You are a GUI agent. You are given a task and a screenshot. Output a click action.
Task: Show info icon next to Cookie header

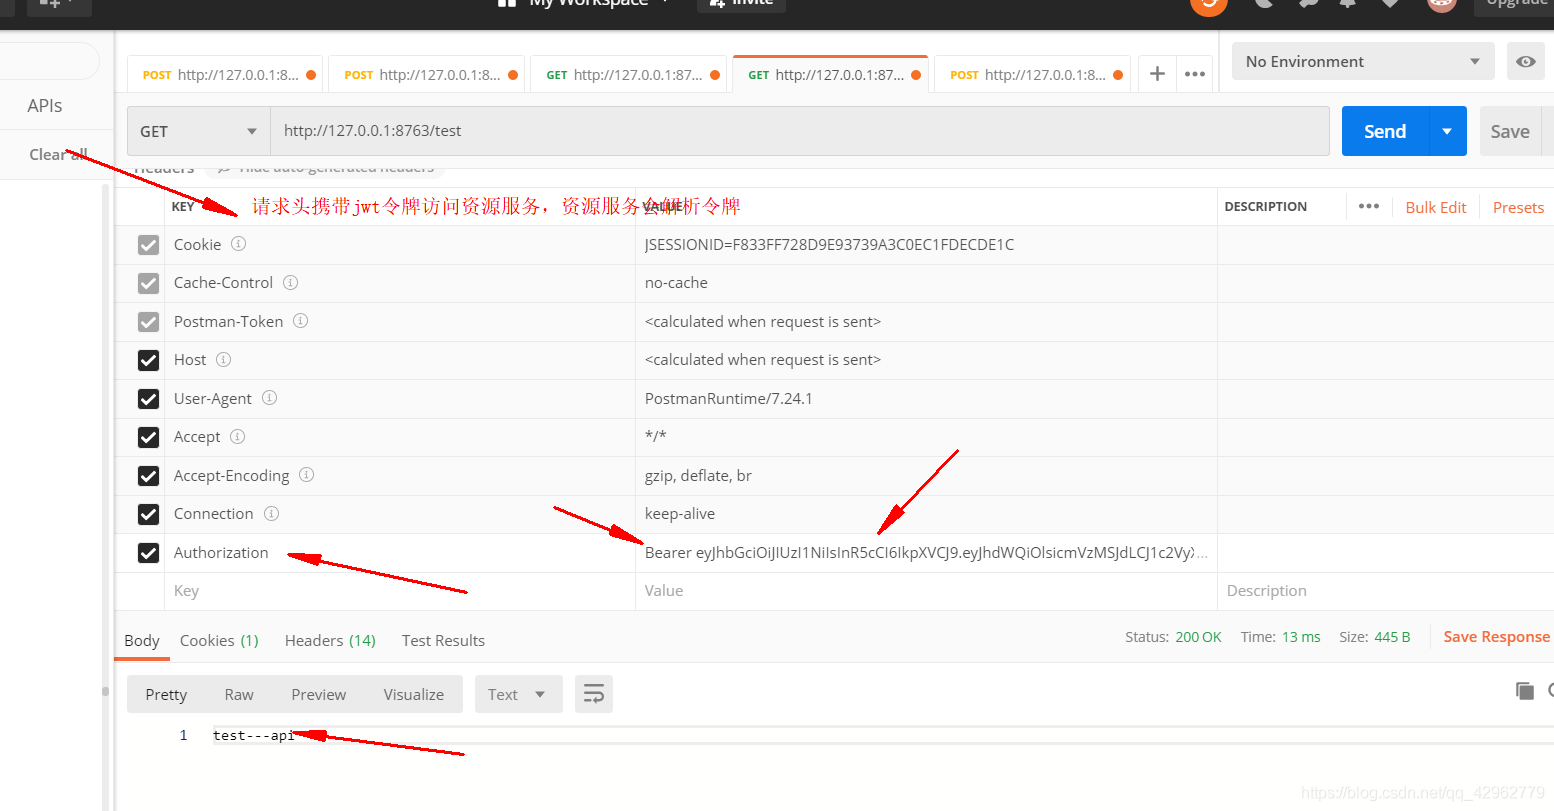238,244
